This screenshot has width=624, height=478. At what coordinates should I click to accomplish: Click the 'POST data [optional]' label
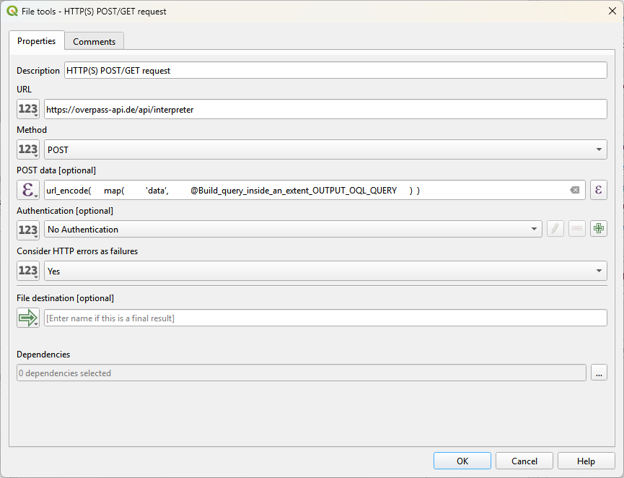(56, 170)
